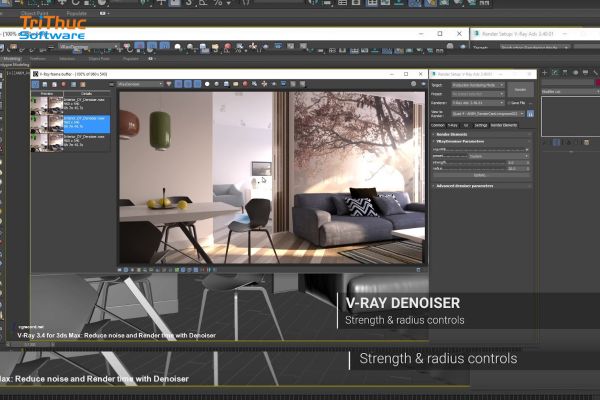The image size is (600, 400).
Task: Click the first history toolbar icon in VFB
Action: click(36, 84)
